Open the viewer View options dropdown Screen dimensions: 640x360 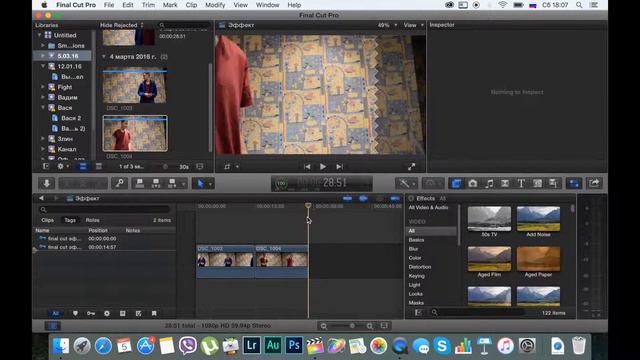(413, 25)
